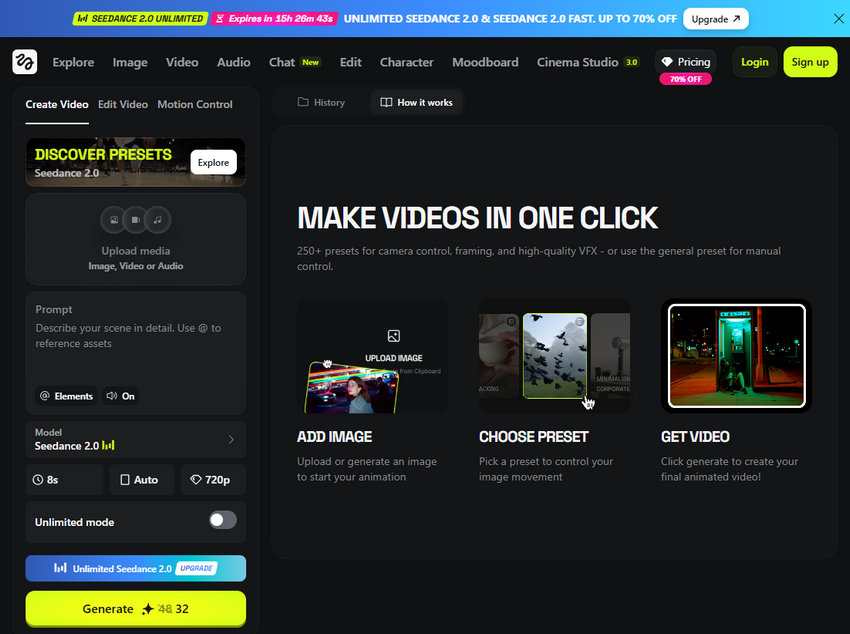This screenshot has width=850, height=634.
Task: Open the Auto aspect ratio selector
Action: click(x=140, y=480)
